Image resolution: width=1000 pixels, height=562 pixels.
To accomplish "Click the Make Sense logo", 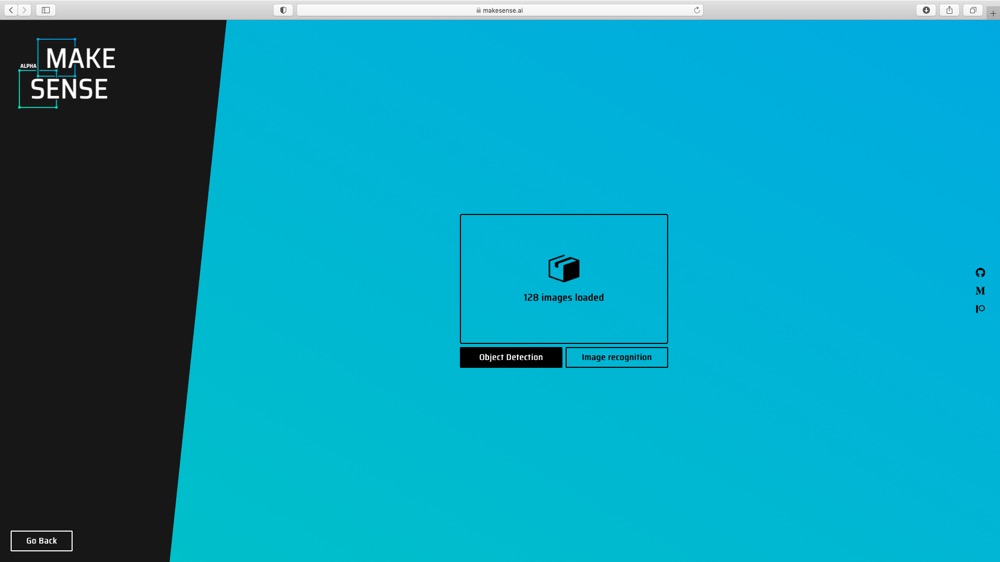I will coord(68,74).
